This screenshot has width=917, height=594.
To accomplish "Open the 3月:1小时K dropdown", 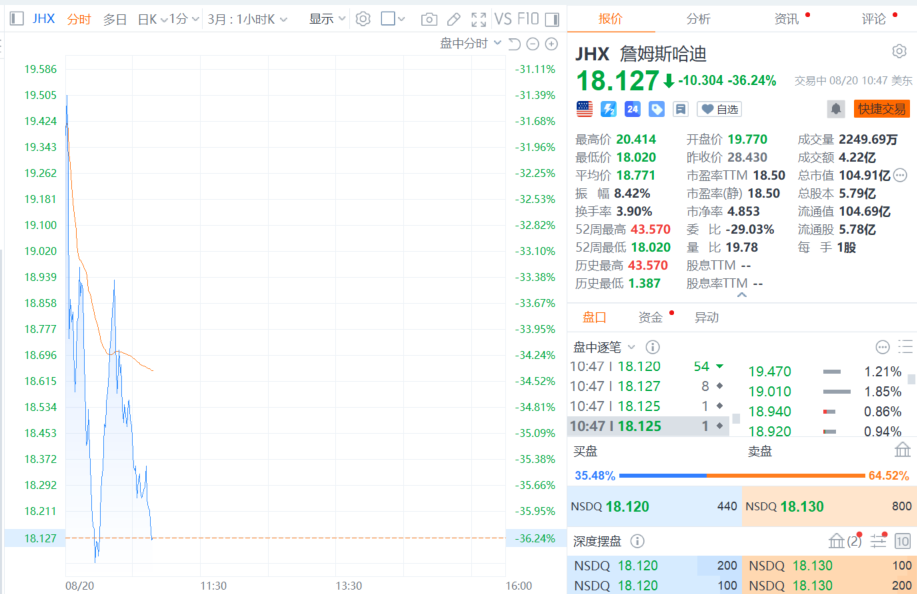I will 247,19.
